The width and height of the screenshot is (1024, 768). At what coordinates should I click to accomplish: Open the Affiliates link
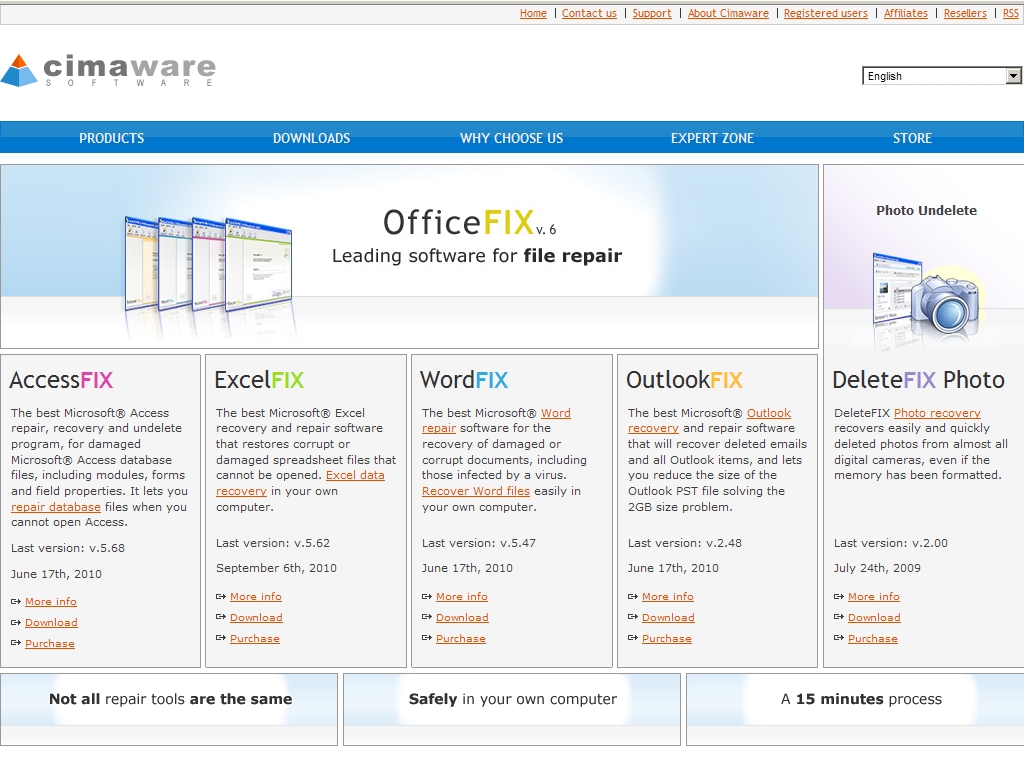(x=905, y=13)
